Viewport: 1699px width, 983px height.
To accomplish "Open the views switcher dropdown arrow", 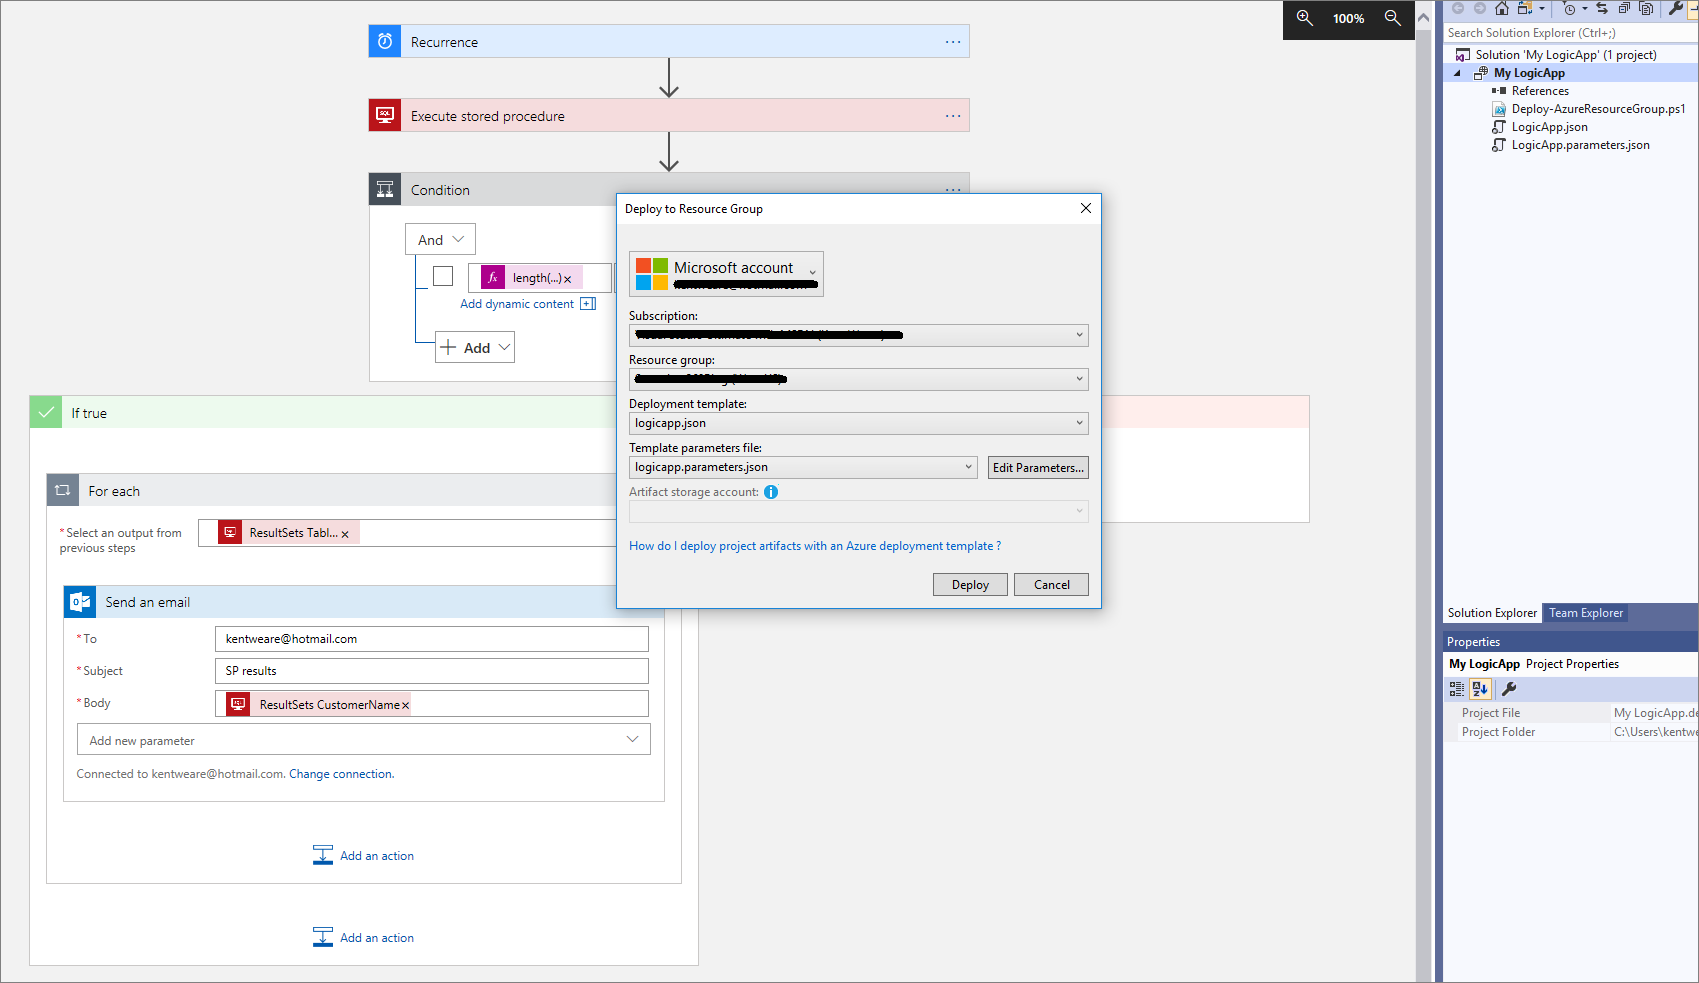I will (1541, 9).
